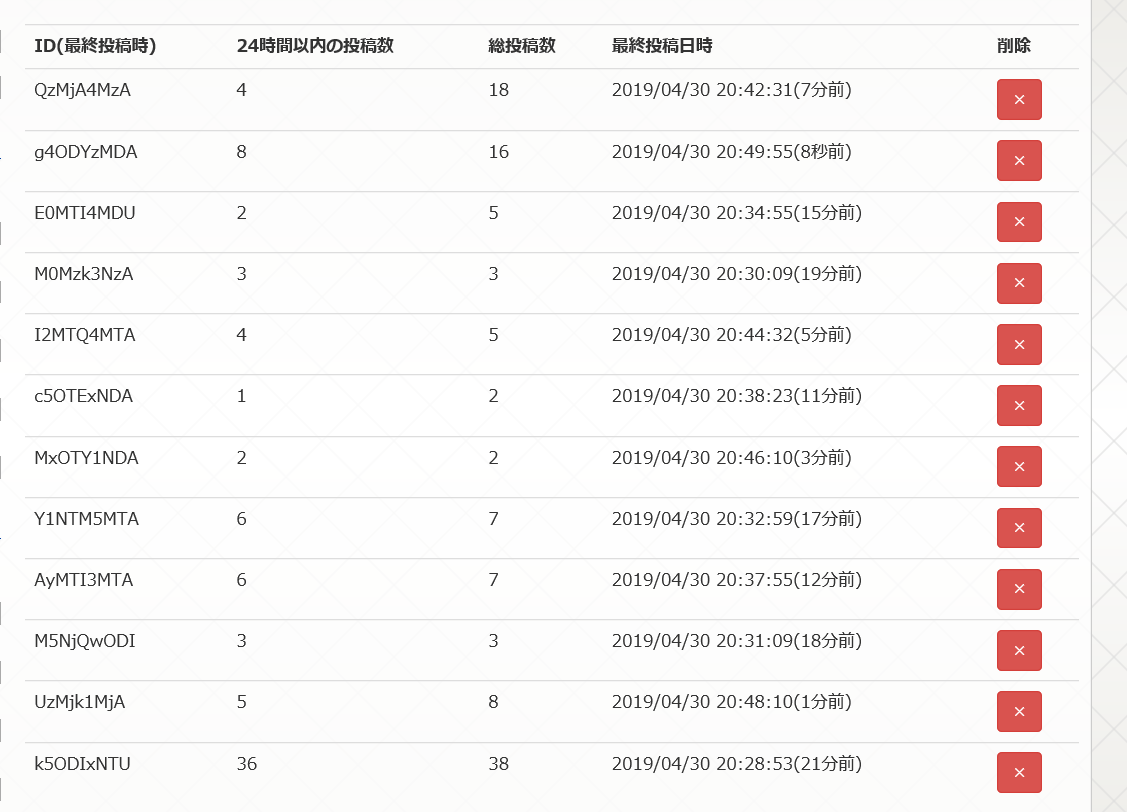Image resolution: width=1127 pixels, height=812 pixels.
Task: Click the delete icon for M0Mzk3NzA
Action: (x=1019, y=283)
